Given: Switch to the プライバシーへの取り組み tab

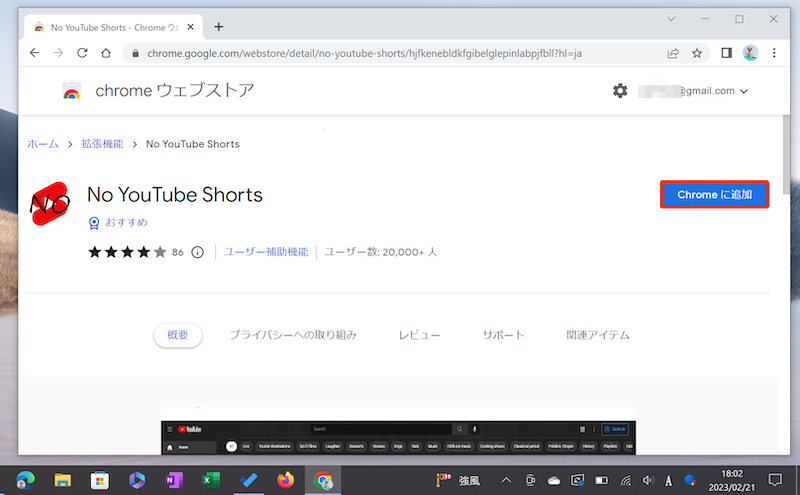Looking at the screenshot, I should 292,335.
